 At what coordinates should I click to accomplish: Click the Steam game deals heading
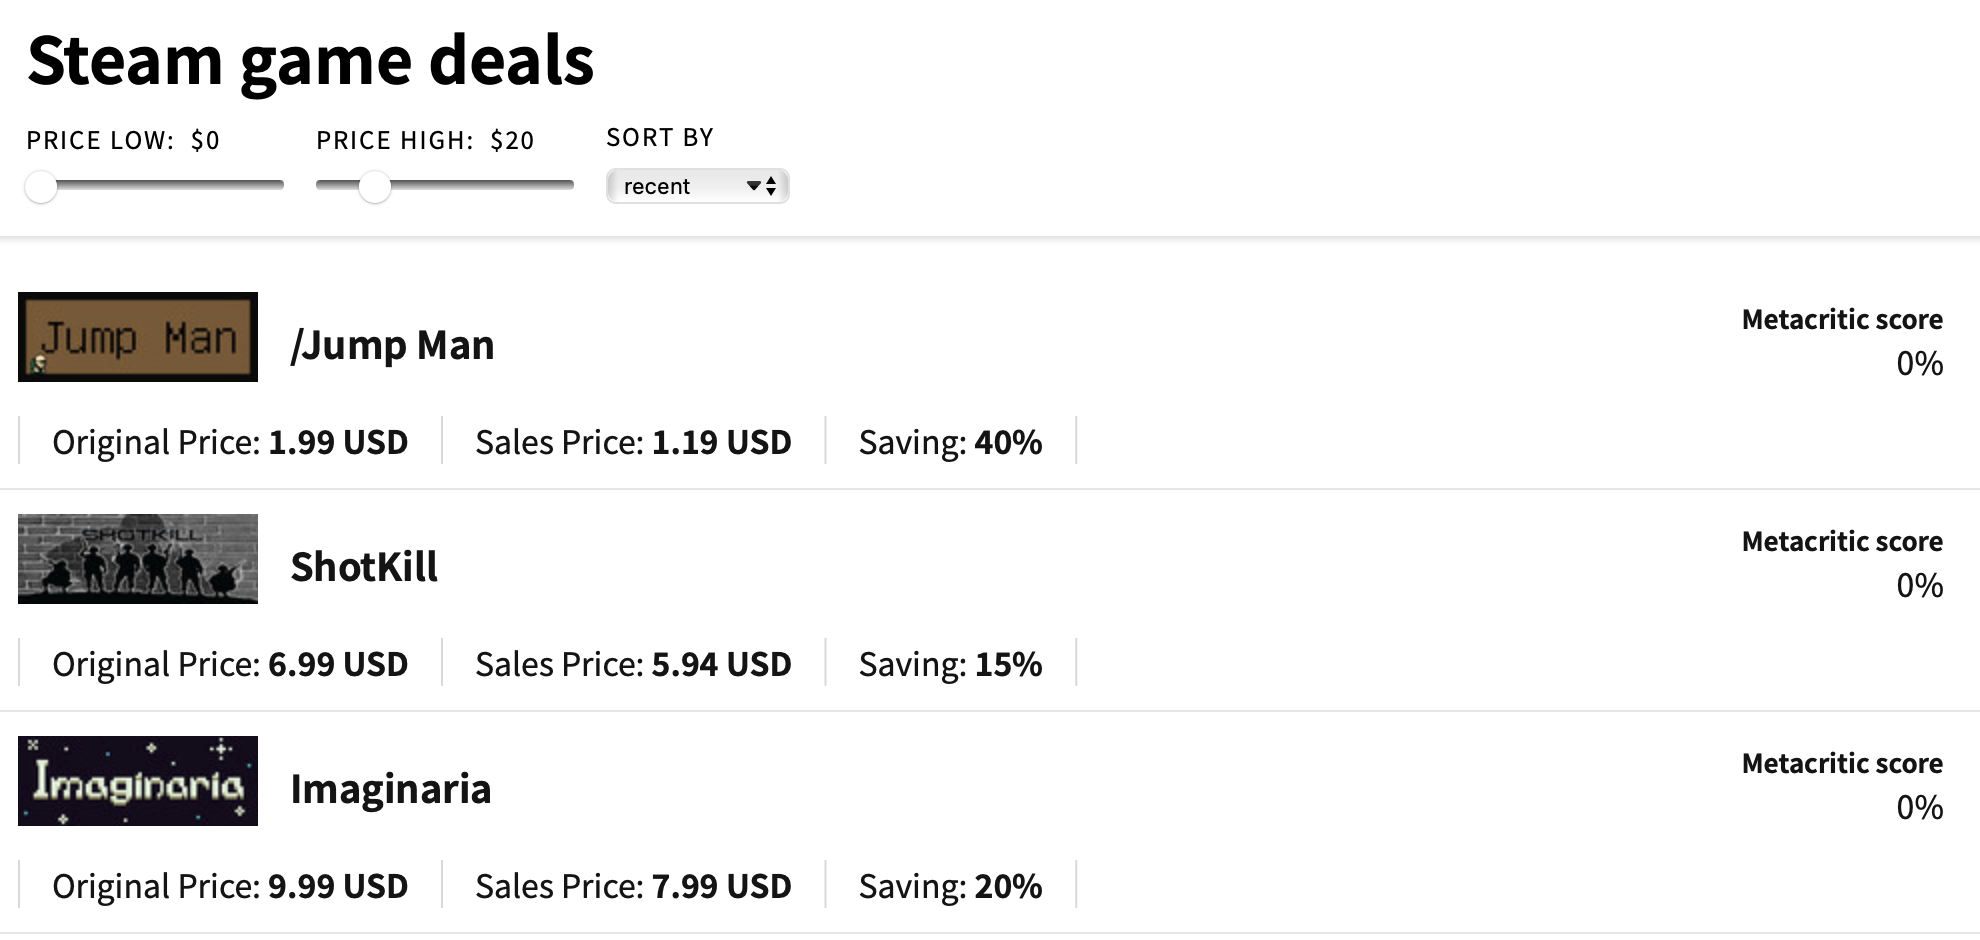point(311,60)
